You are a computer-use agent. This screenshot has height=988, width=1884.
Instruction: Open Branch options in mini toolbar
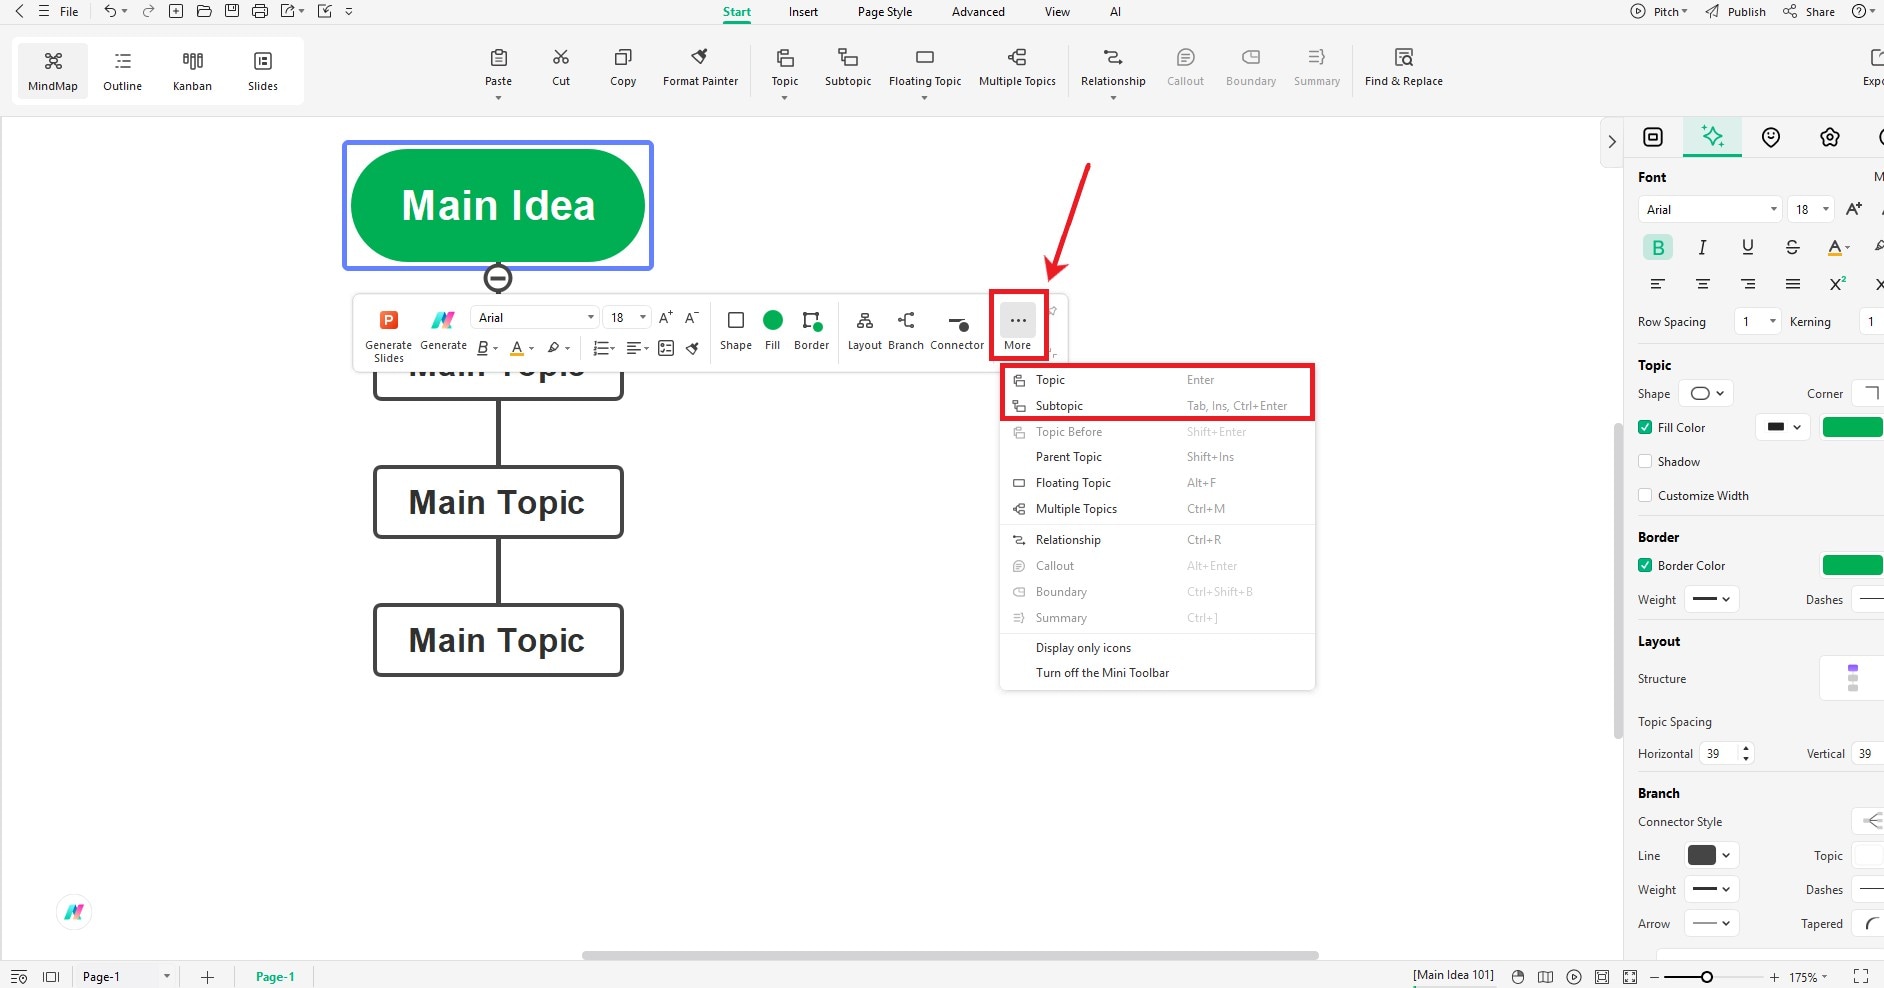[x=906, y=330]
